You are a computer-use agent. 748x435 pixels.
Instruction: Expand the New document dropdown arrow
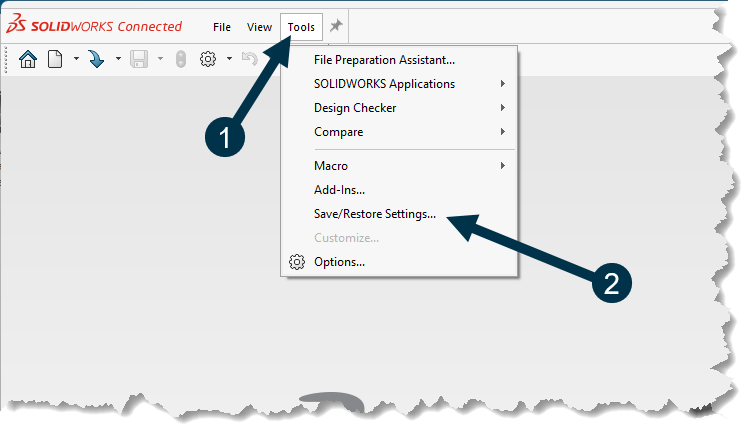76,59
